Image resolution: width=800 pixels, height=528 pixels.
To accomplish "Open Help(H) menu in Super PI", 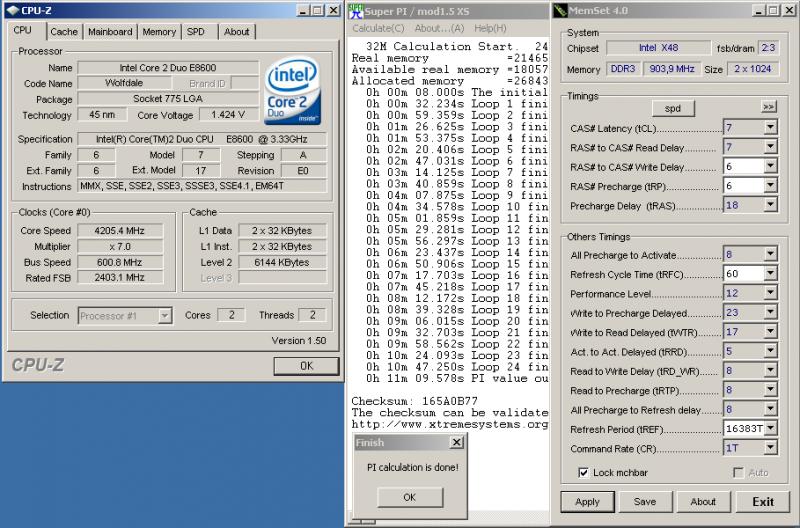I will [490, 28].
